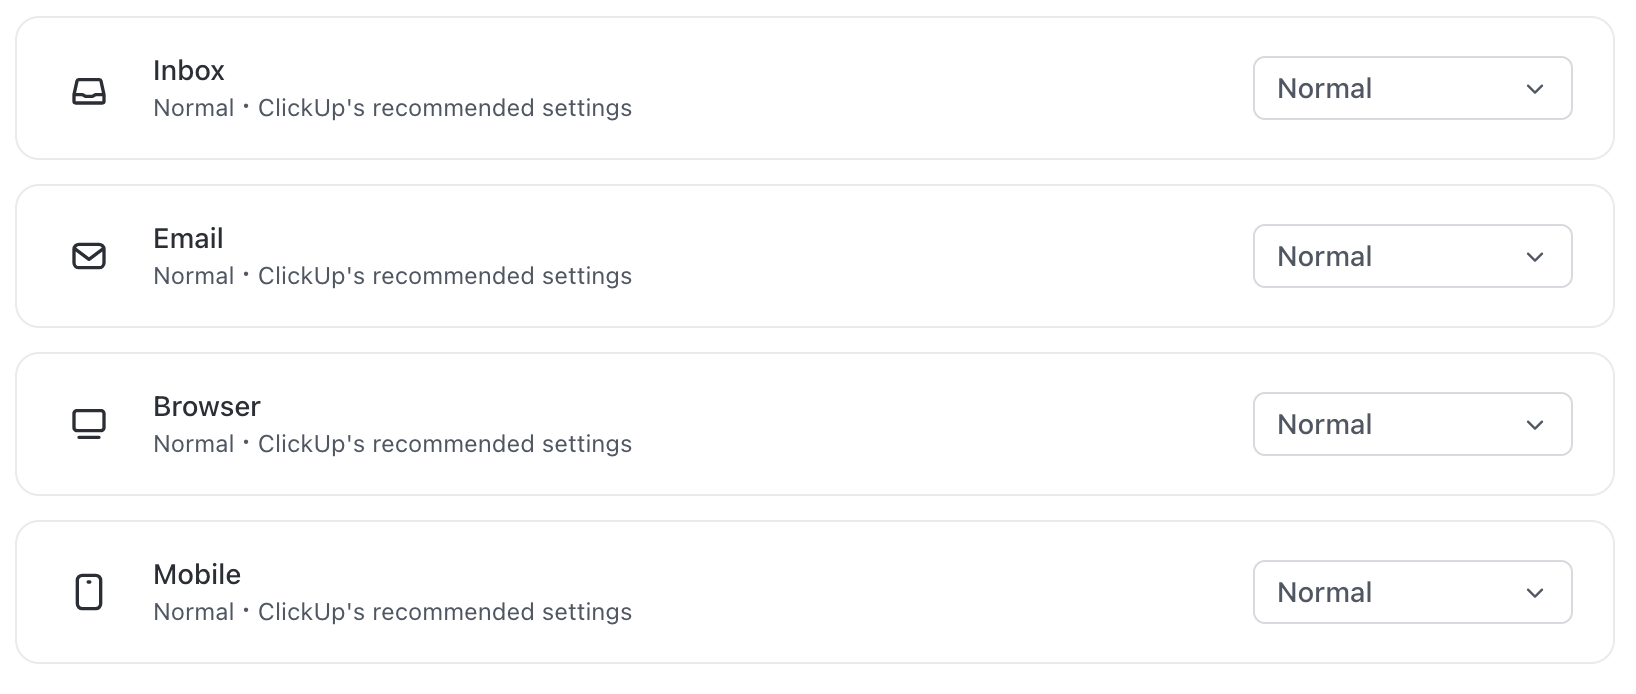Click the ClickUp's recommended settings text under Email
The height and width of the screenshot is (694, 1636).
tap(445, 275)
